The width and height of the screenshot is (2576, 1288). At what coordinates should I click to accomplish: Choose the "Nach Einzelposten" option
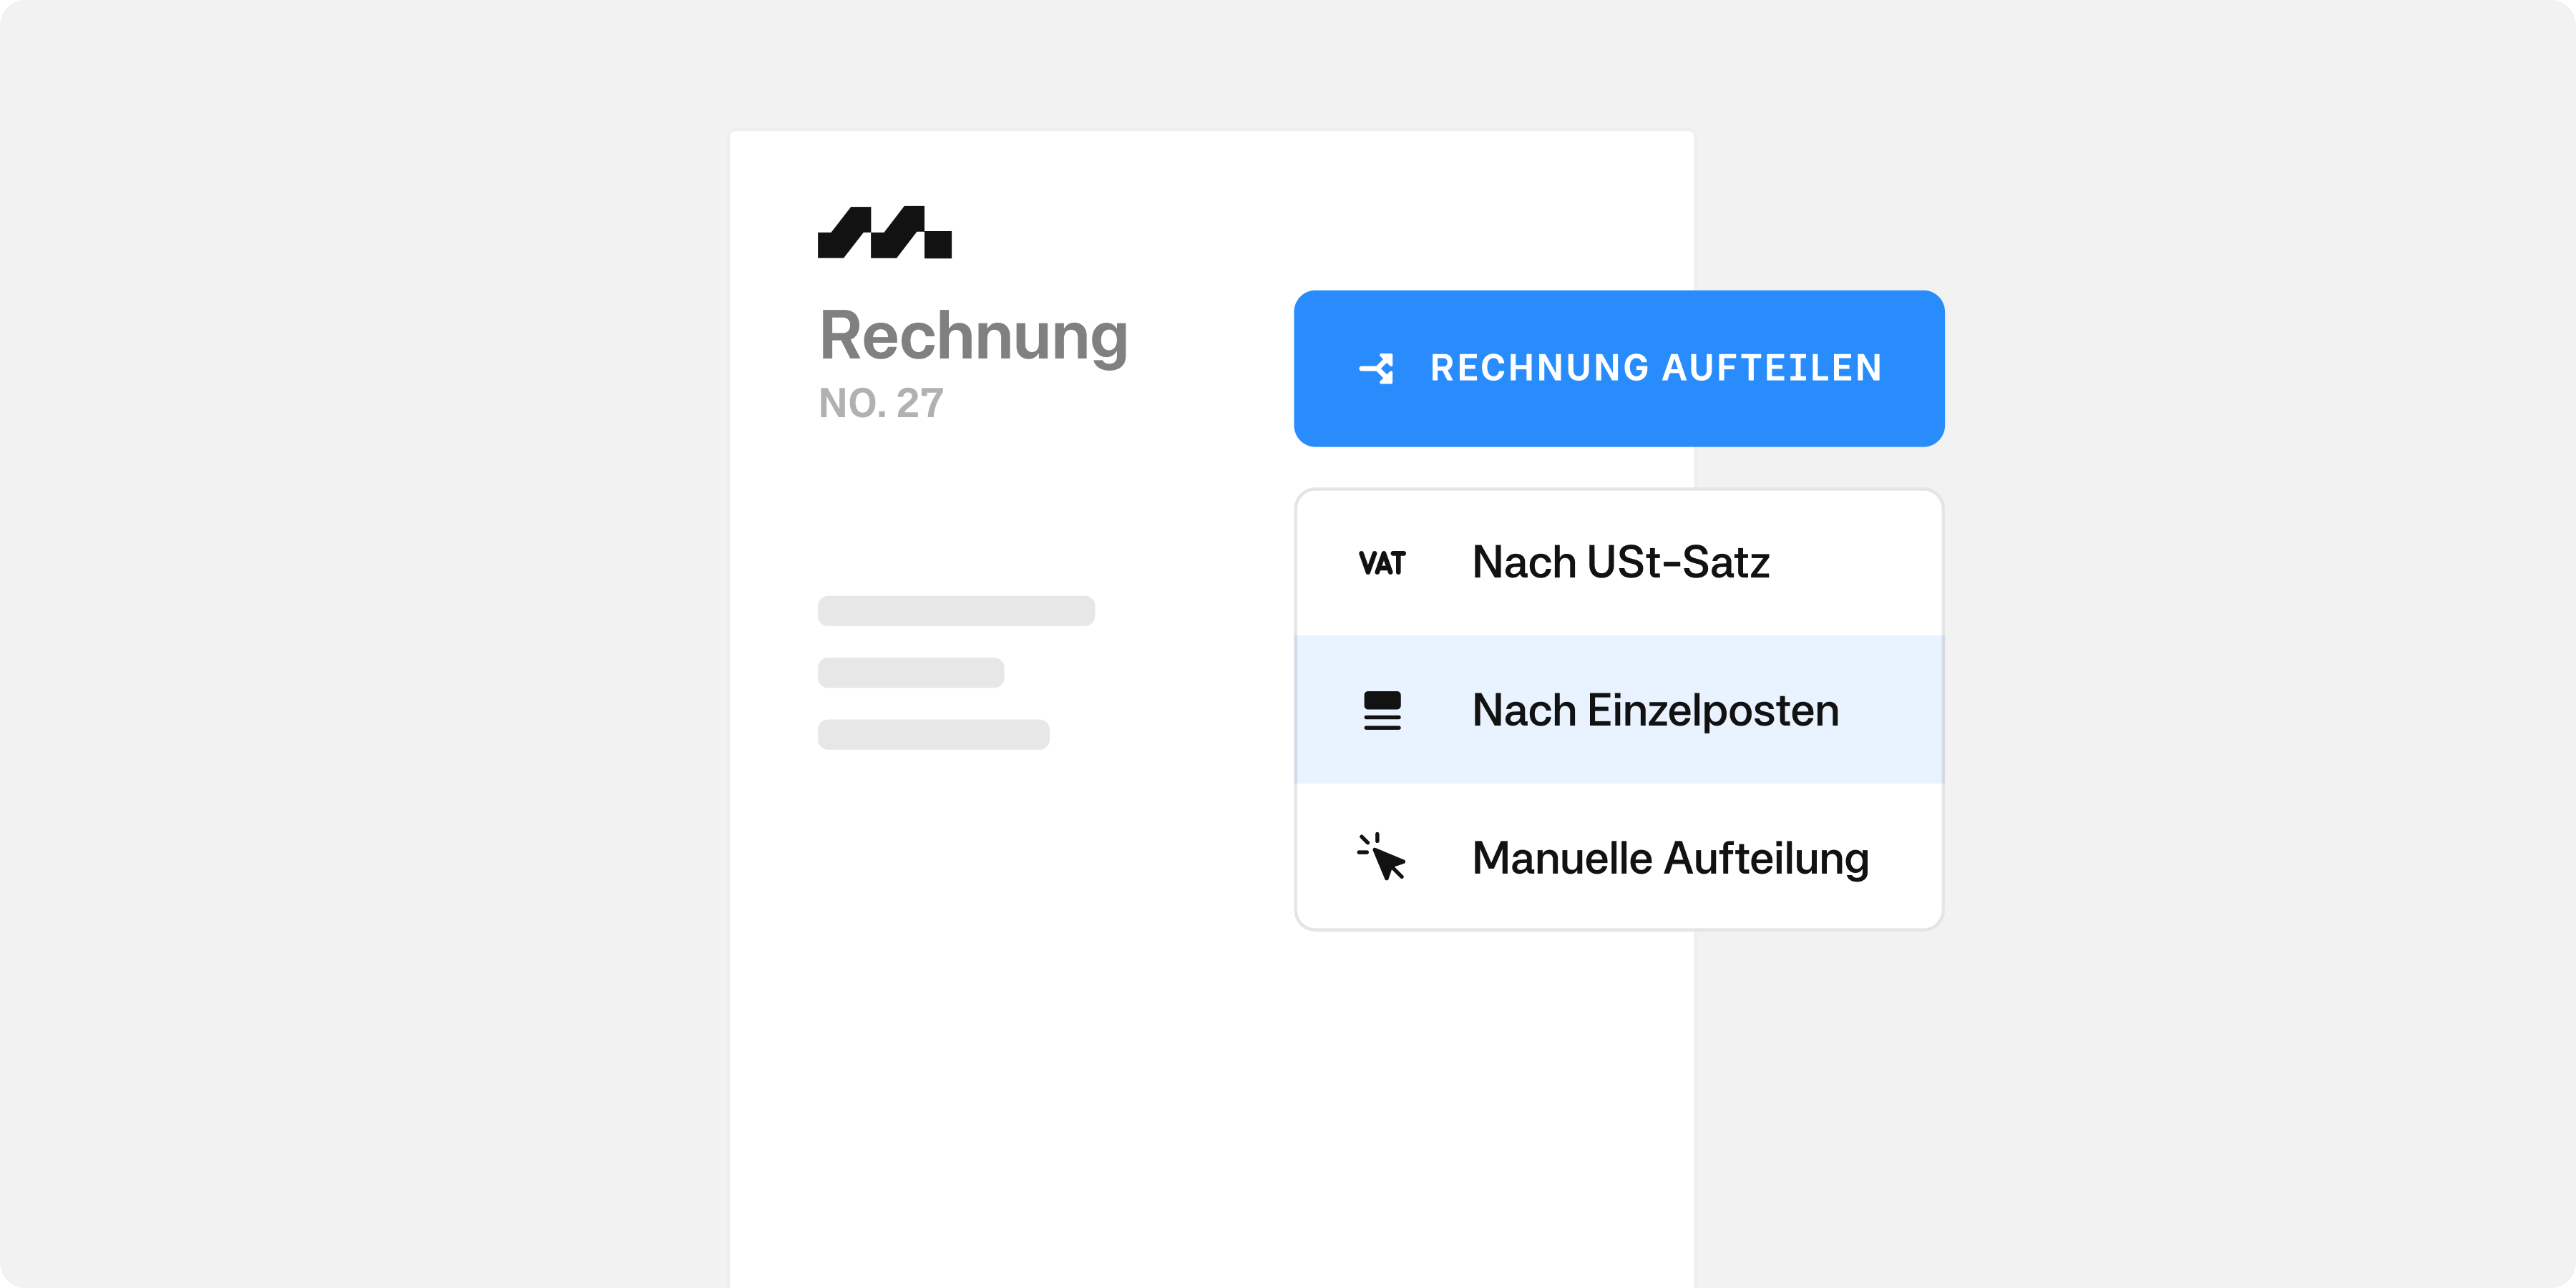point(1655,710)
